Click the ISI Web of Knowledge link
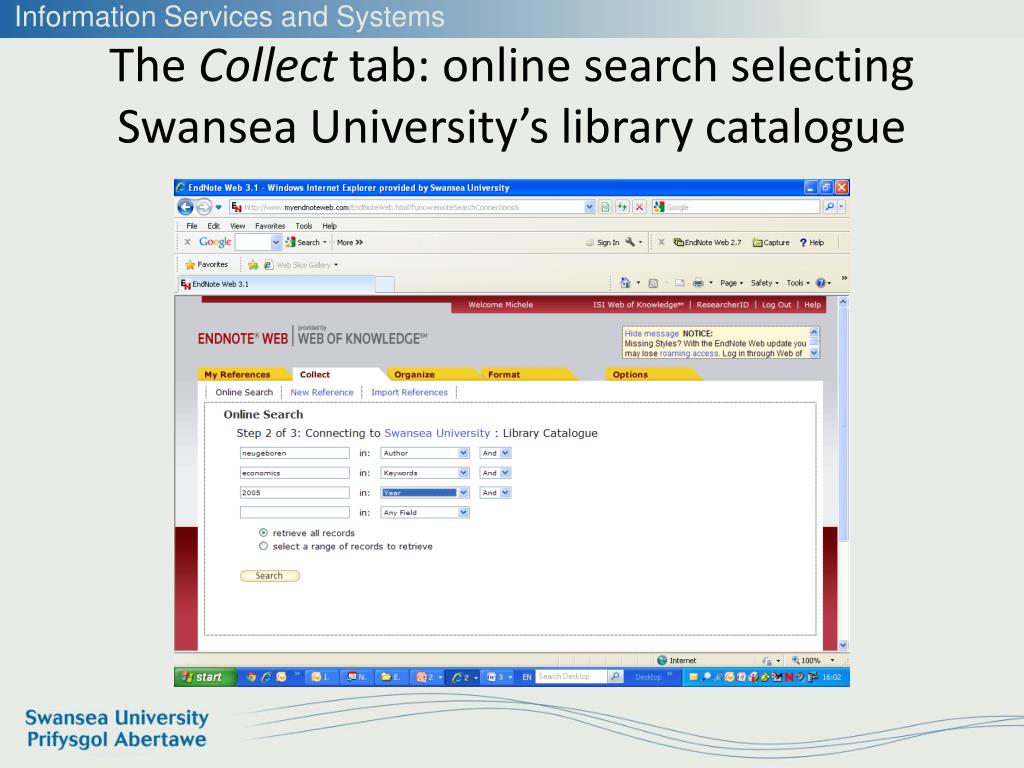 [x=638, y=305]
